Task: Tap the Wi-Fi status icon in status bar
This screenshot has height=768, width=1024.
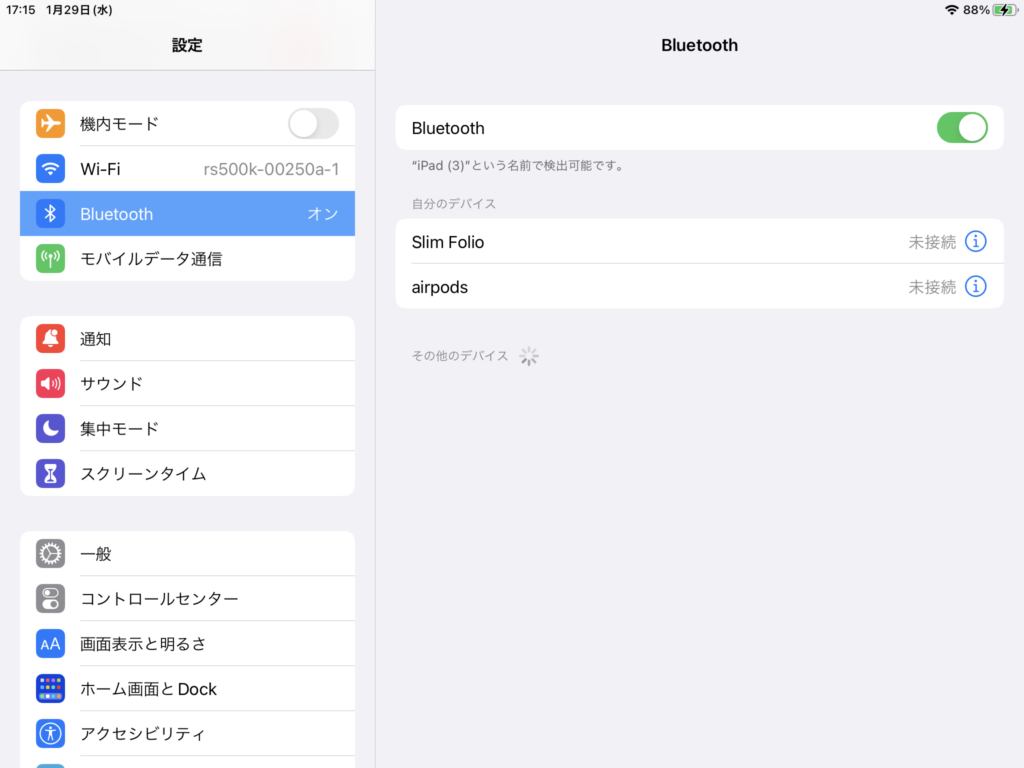Action: tap(952, 10)
